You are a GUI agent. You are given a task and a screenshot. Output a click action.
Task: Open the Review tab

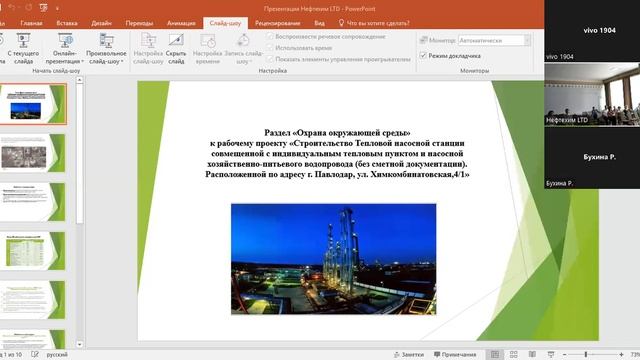click(278, 23)
